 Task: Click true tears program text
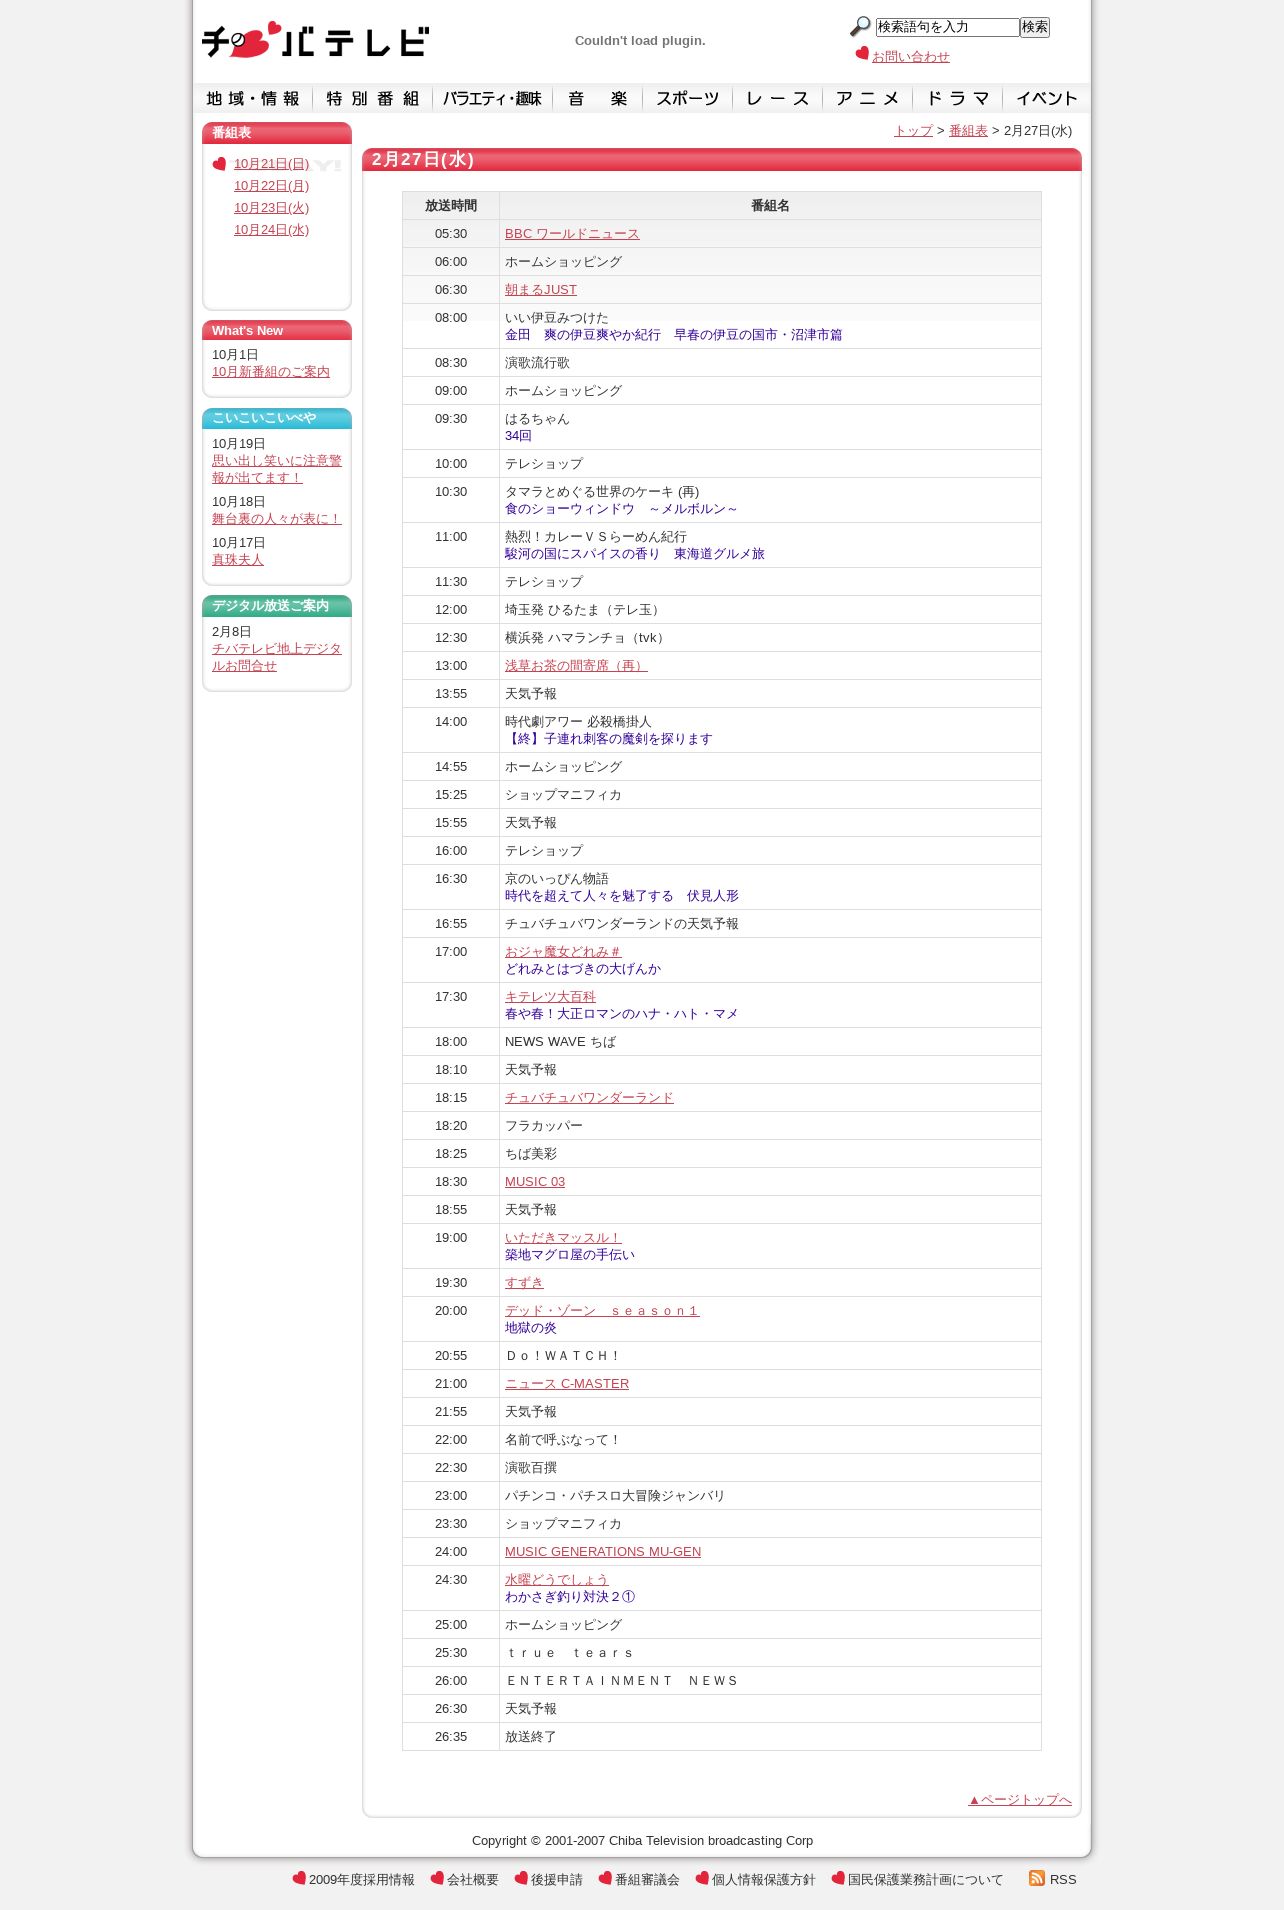[x=570, y=1653]
